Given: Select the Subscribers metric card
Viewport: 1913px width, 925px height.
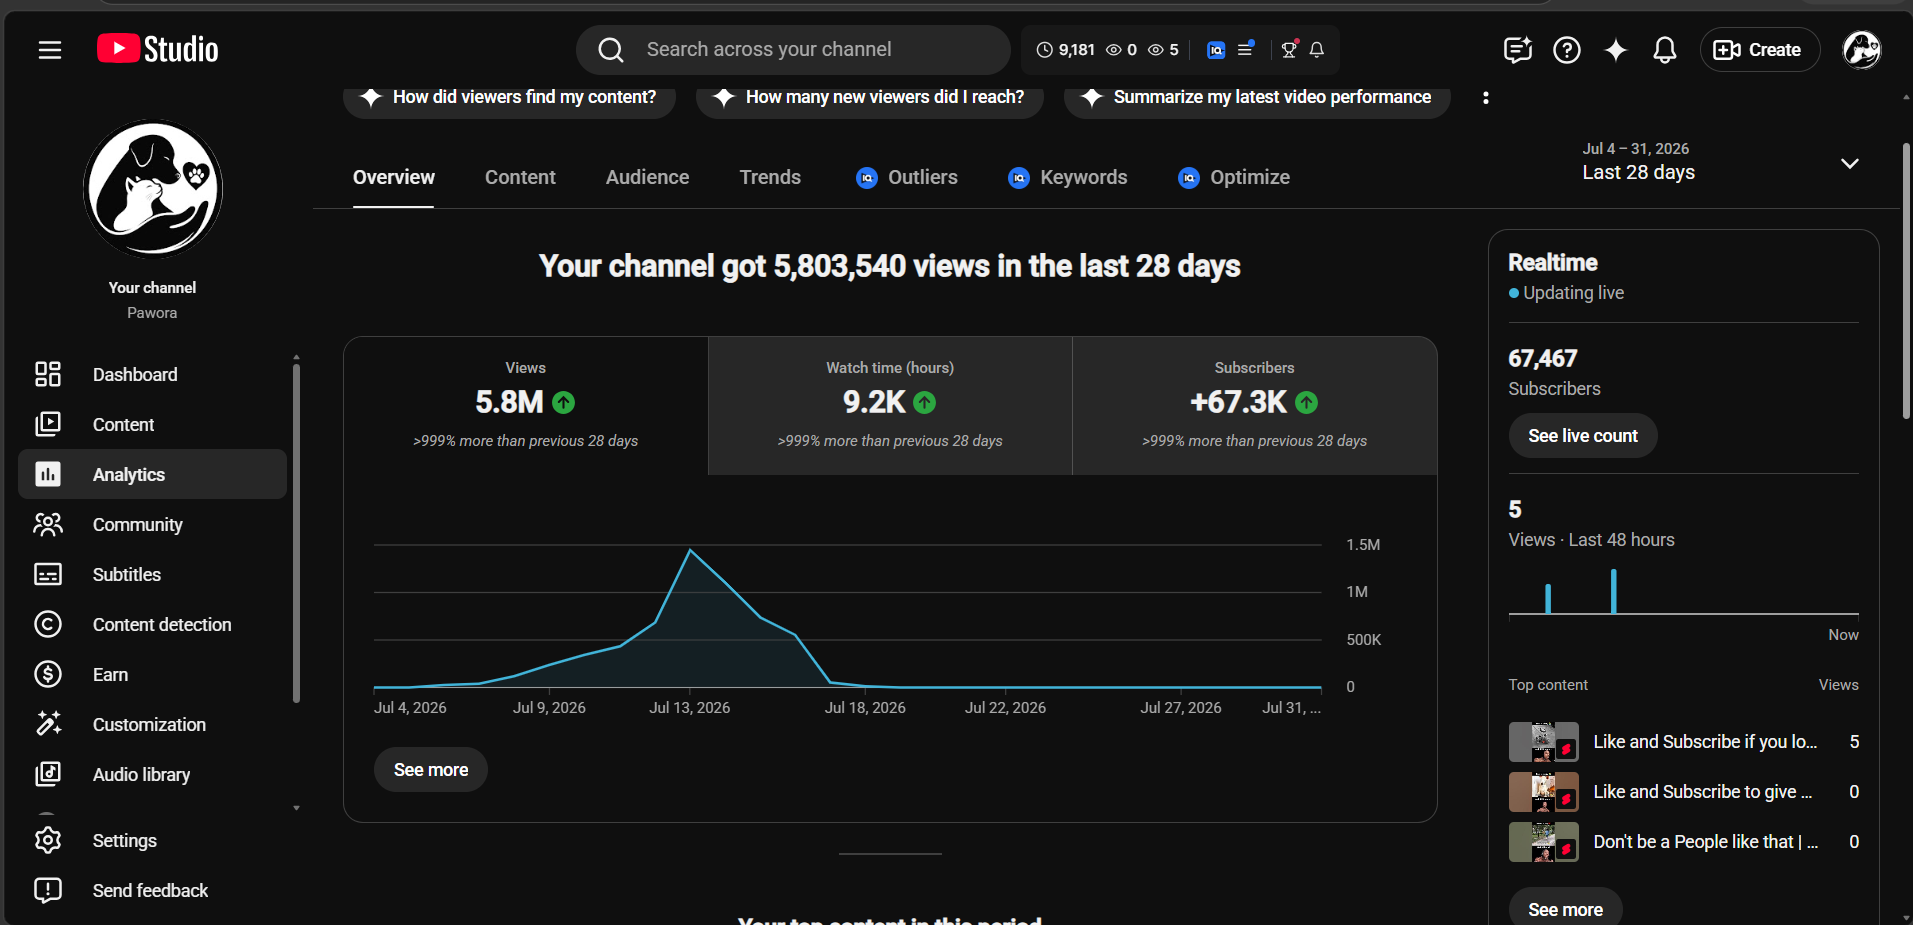Looking at the screenshot, I should click(x=1255, y=406).
